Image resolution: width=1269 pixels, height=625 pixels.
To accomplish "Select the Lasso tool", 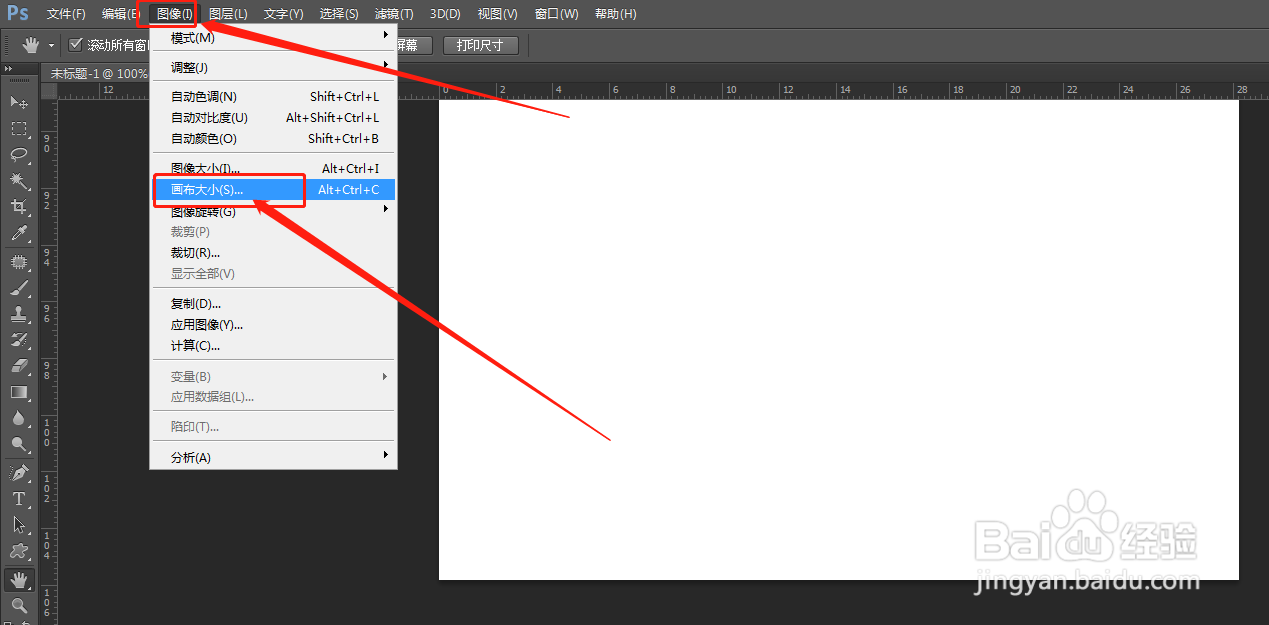I will coord(19,155).
